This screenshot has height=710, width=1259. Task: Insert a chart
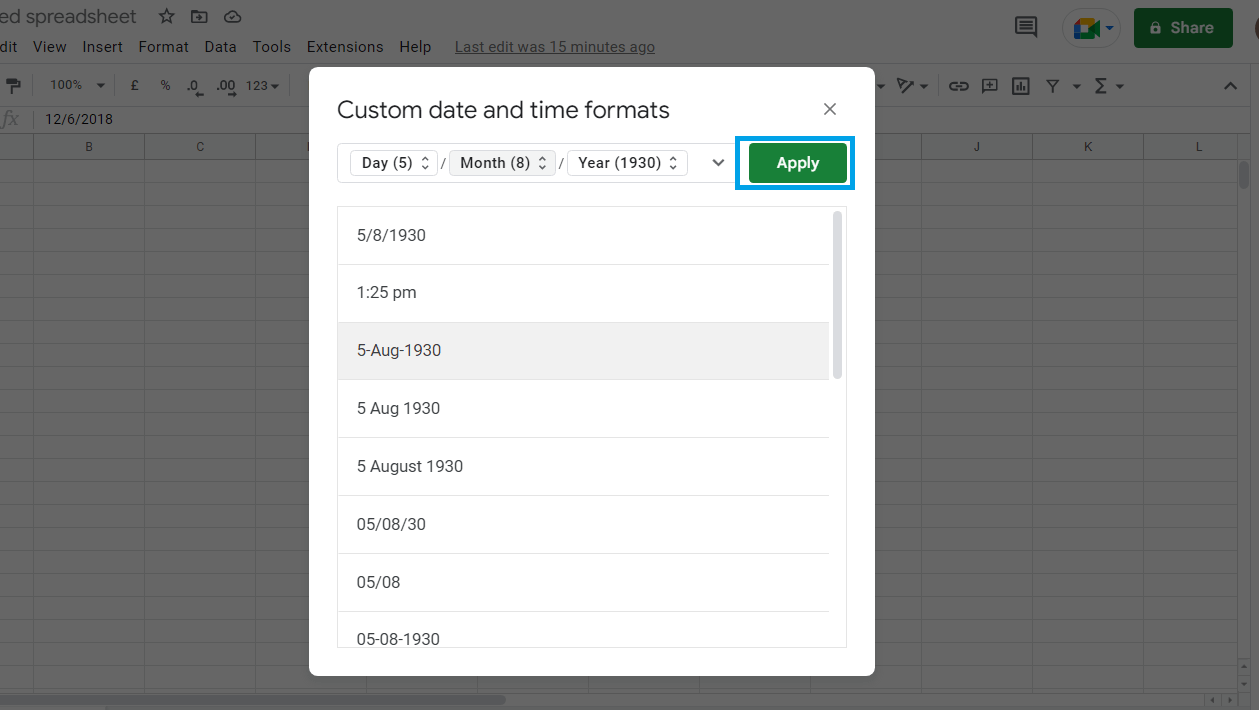[1020, 86]
